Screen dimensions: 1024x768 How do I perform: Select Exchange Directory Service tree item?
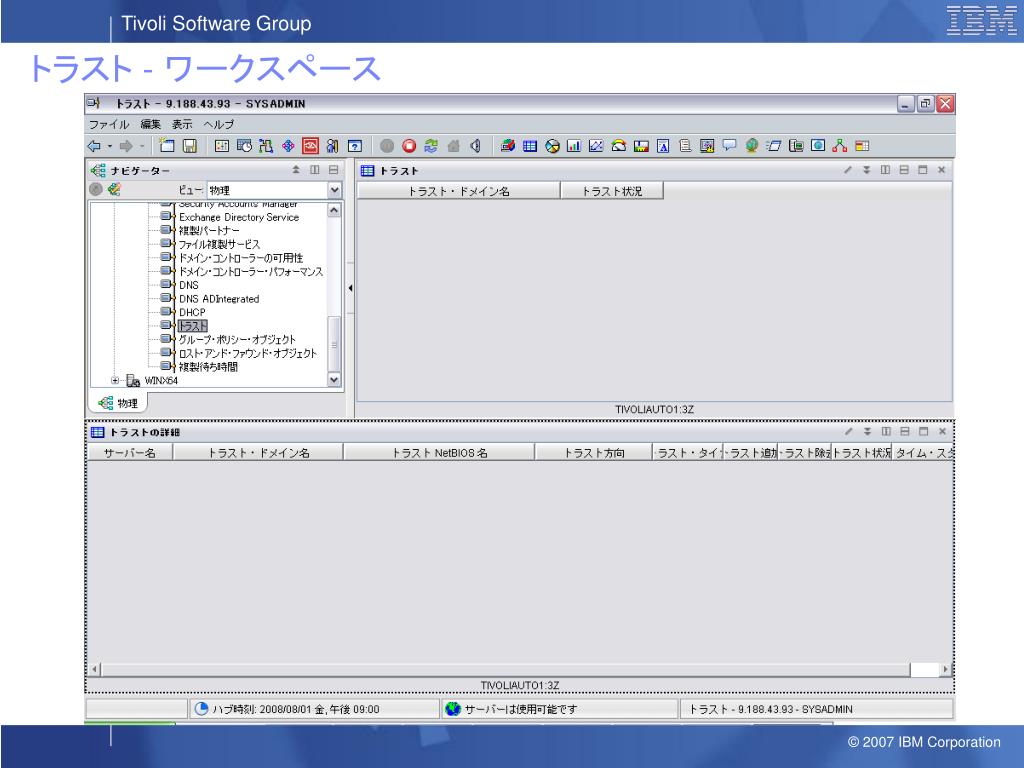239,217
